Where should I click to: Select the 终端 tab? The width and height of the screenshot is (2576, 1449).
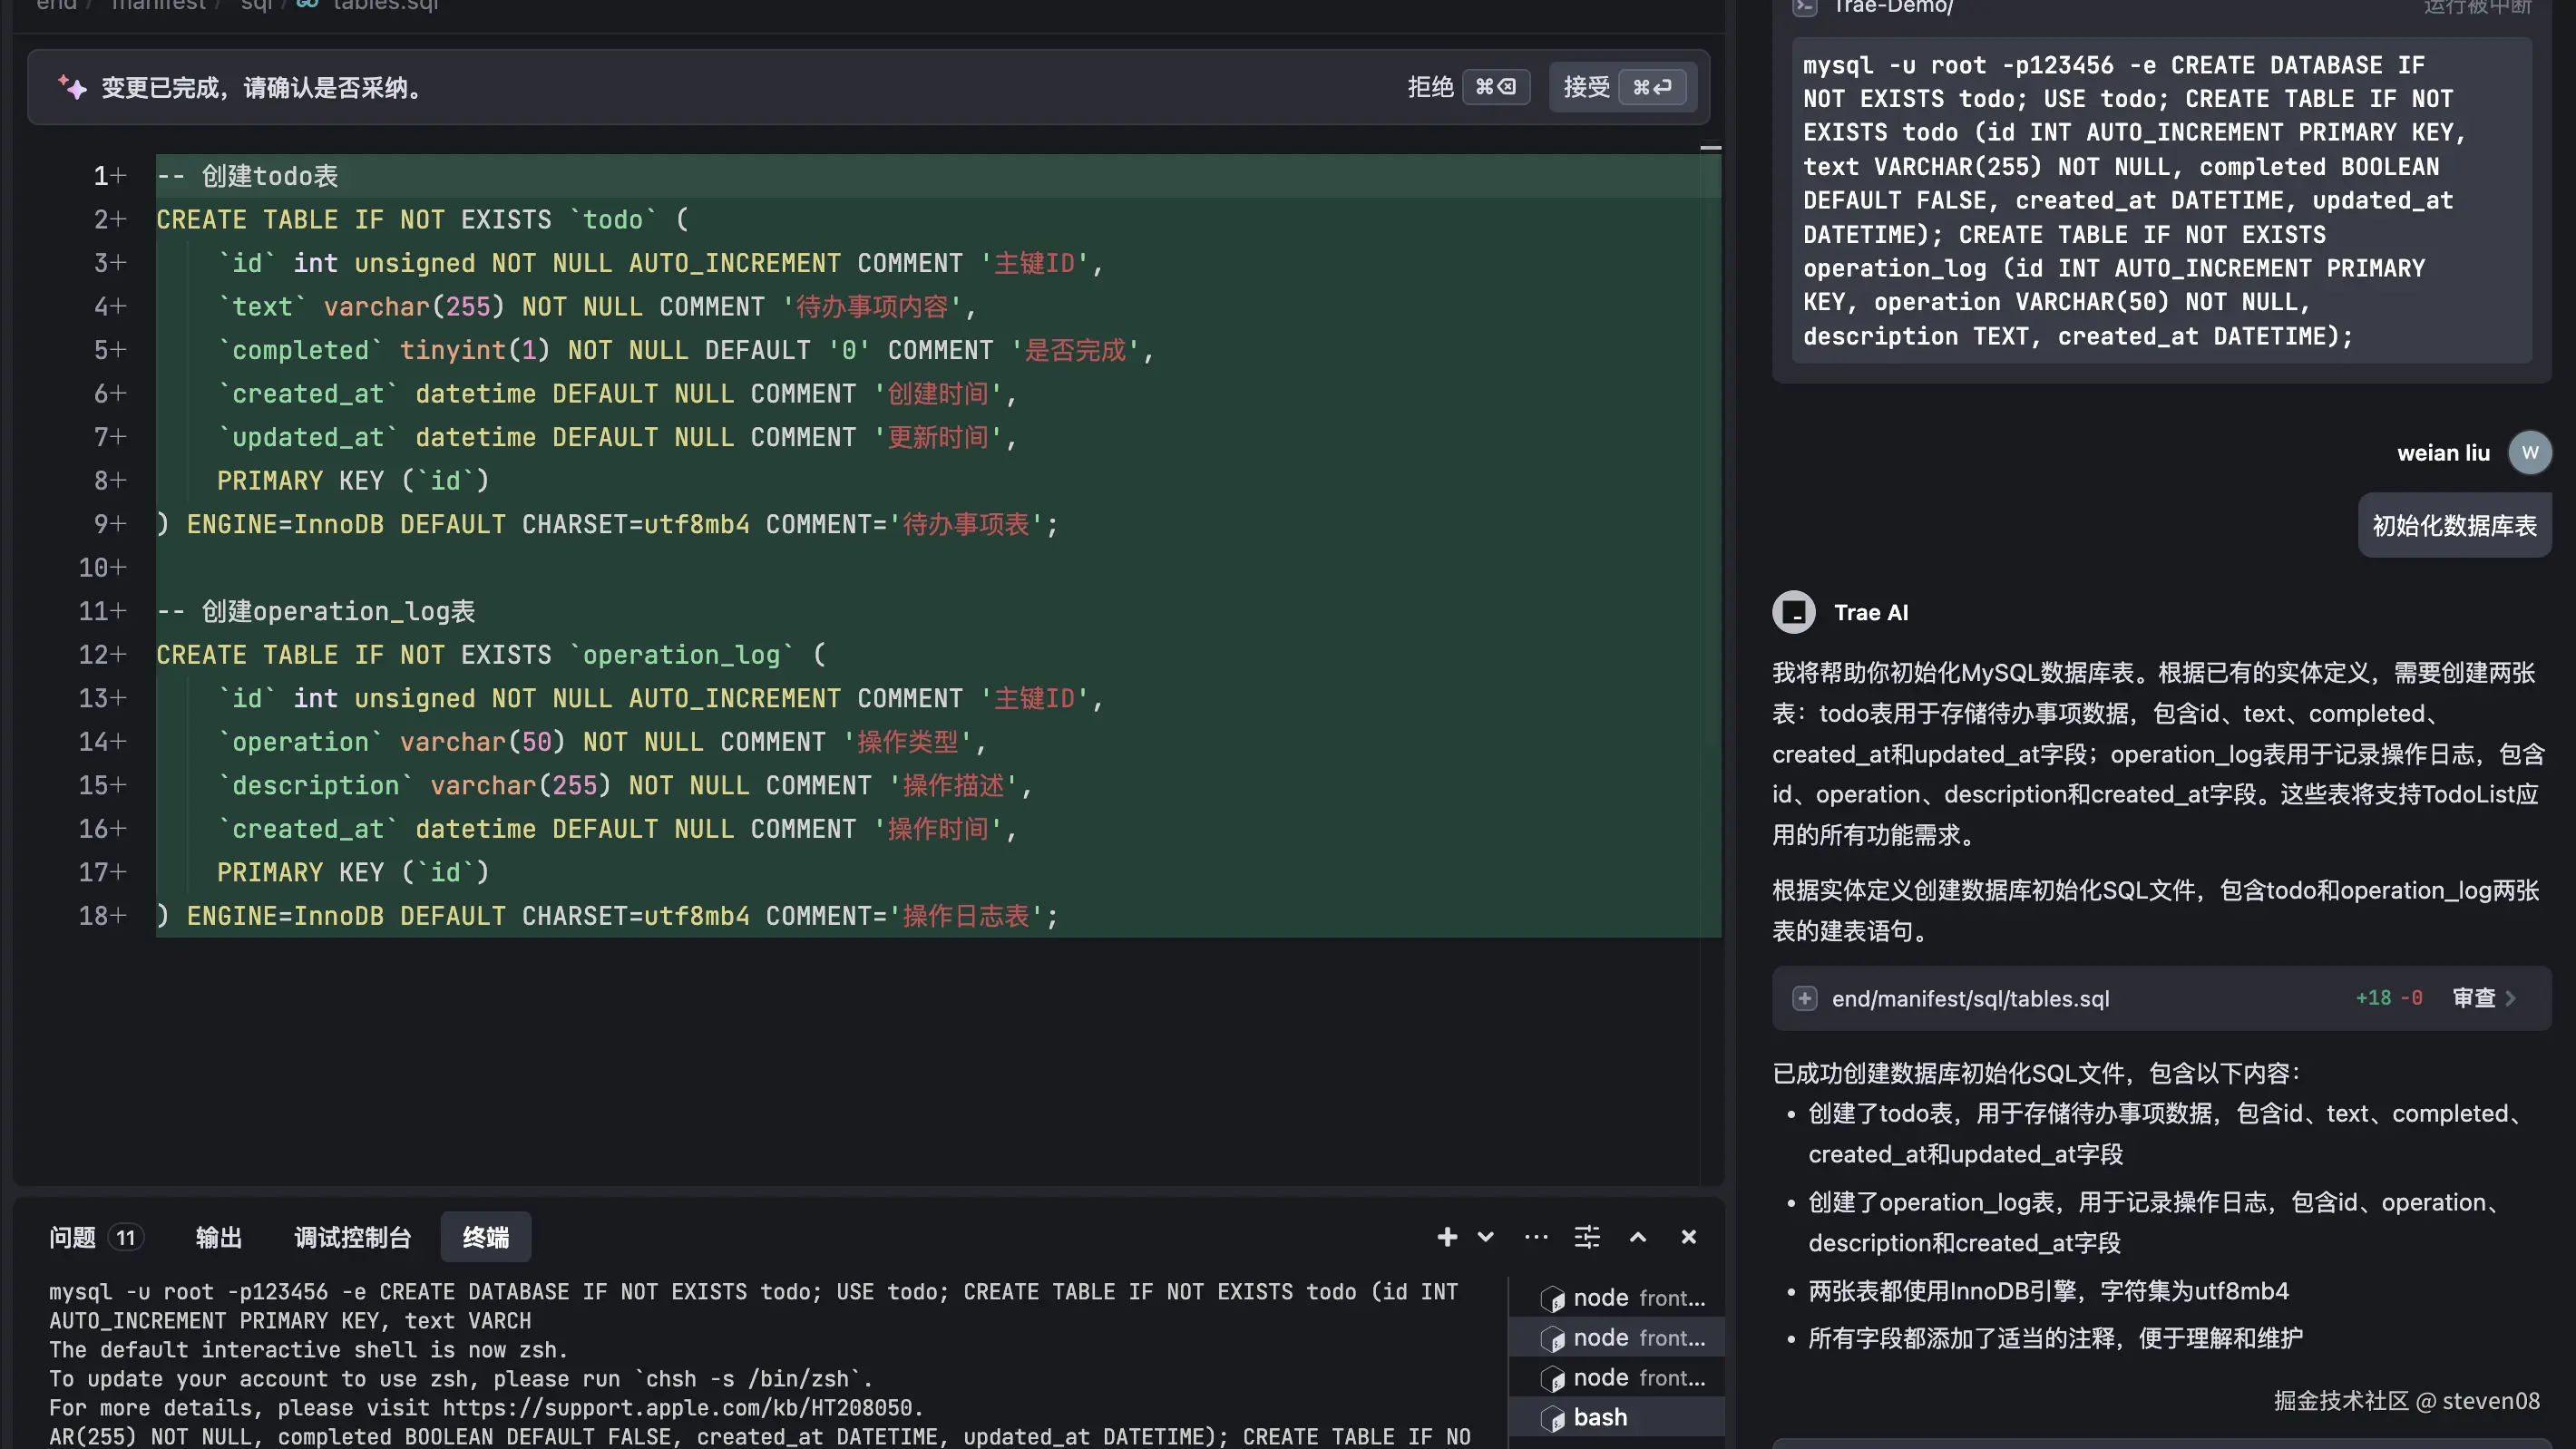pyautogui.click(x=486, y=1238)
